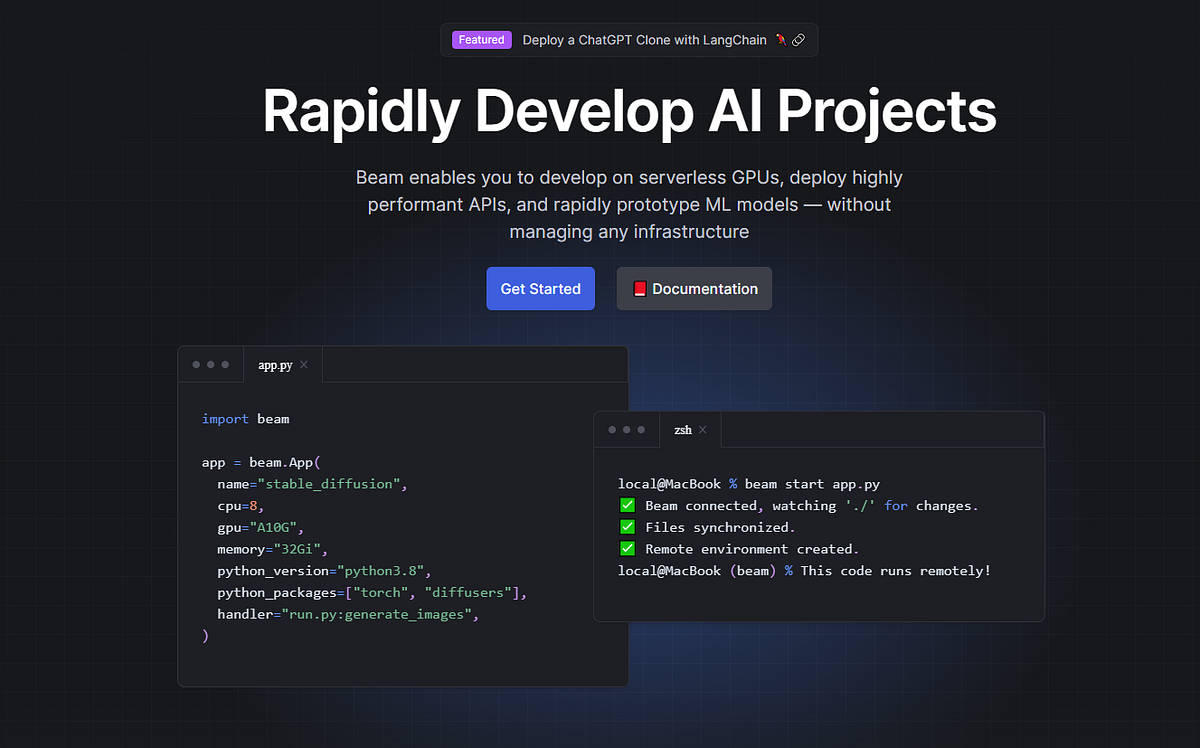Click the third window dot on app.py editor
This screenshot has width=1200, height=748.
coord(224,364)
